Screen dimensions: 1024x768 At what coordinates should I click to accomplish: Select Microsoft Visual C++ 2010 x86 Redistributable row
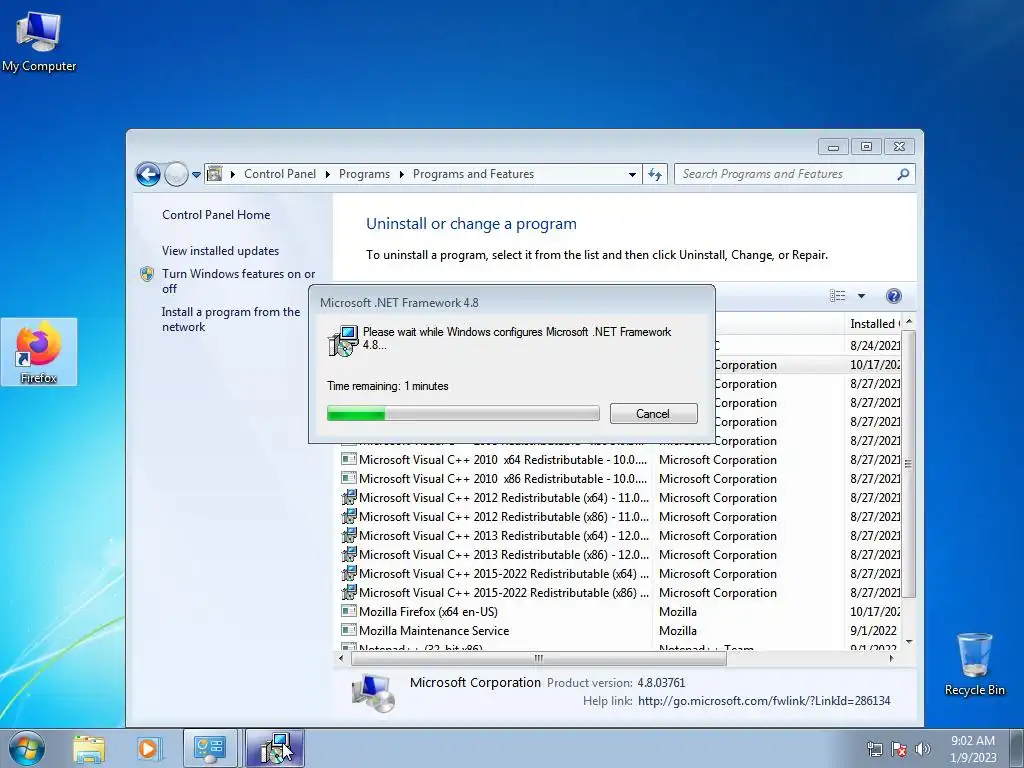pyautogui.click(x=620, y=479)
